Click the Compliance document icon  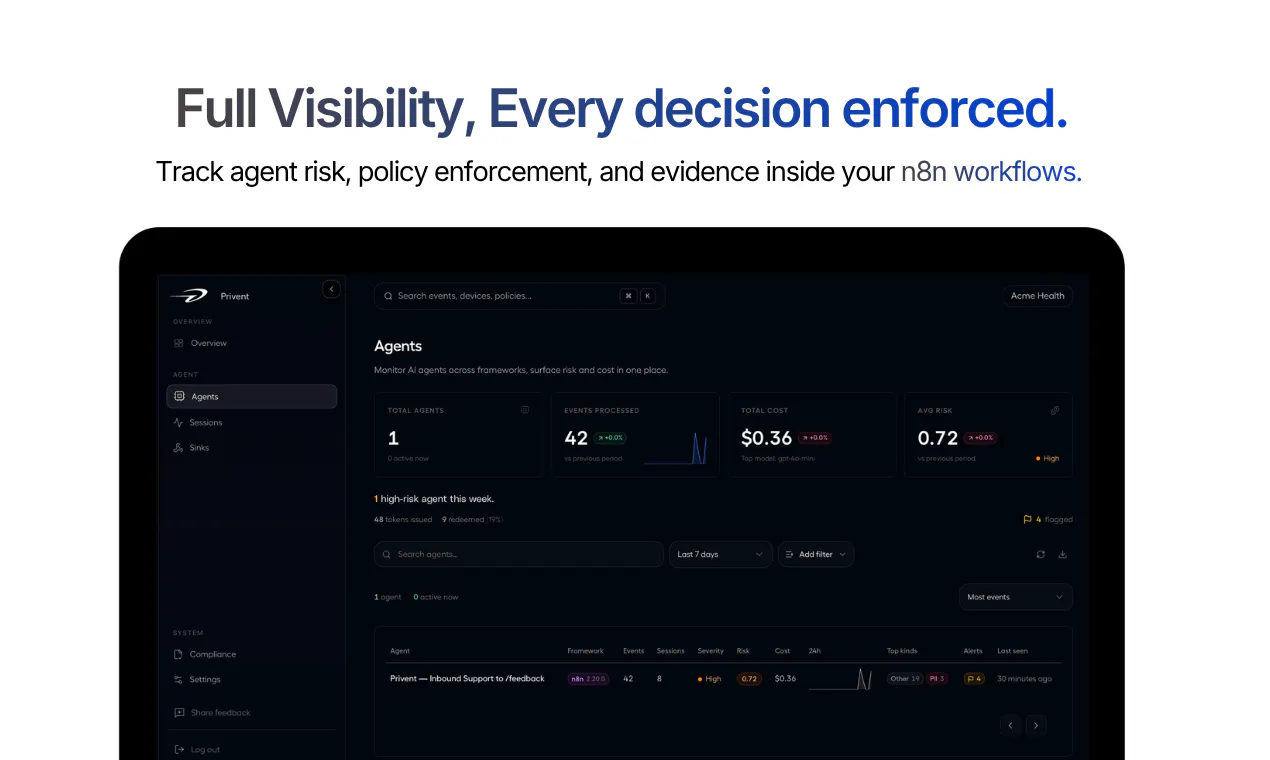pyautogui.click(x=178, y=654)
